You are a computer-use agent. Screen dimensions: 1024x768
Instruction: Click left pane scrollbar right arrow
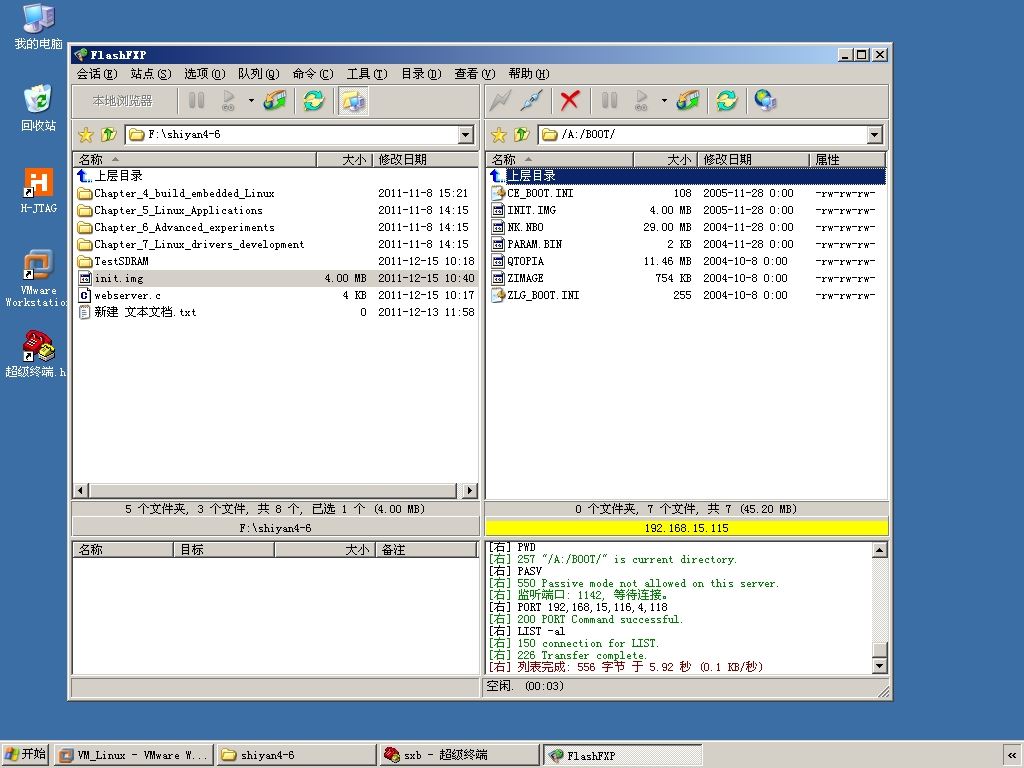470,490
